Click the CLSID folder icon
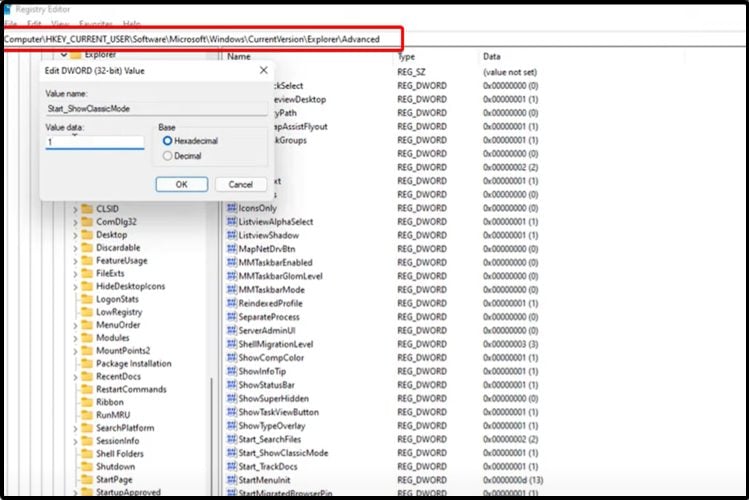Screen dimensions: 749x500 click(x=87, y=209)
